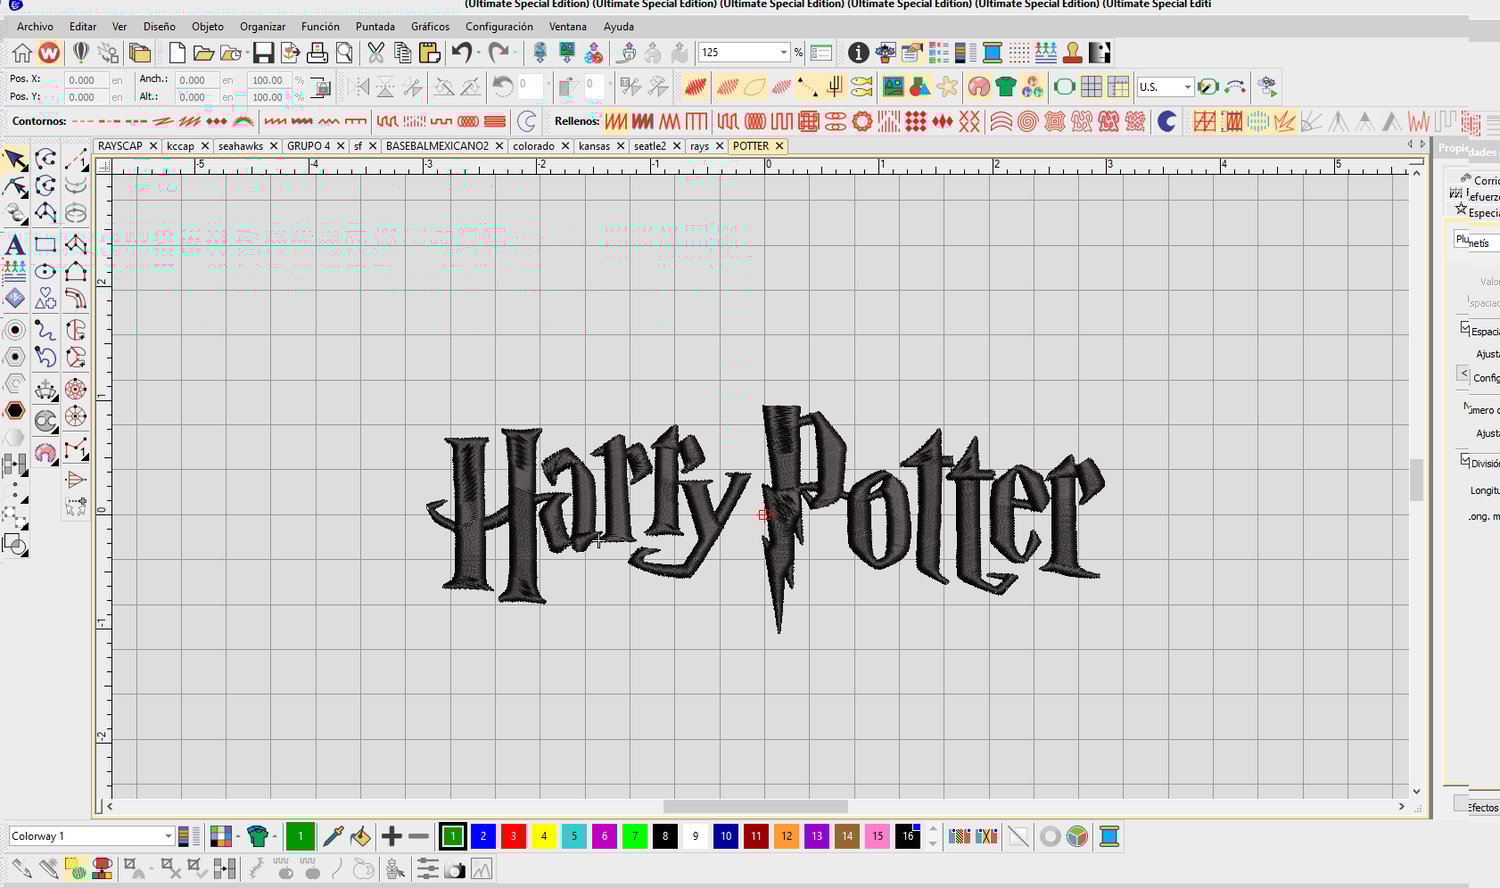The image size is (1500, 888).
Task: Open the Puntada menu
Action: pyautogui.click(x=375, y=26)
